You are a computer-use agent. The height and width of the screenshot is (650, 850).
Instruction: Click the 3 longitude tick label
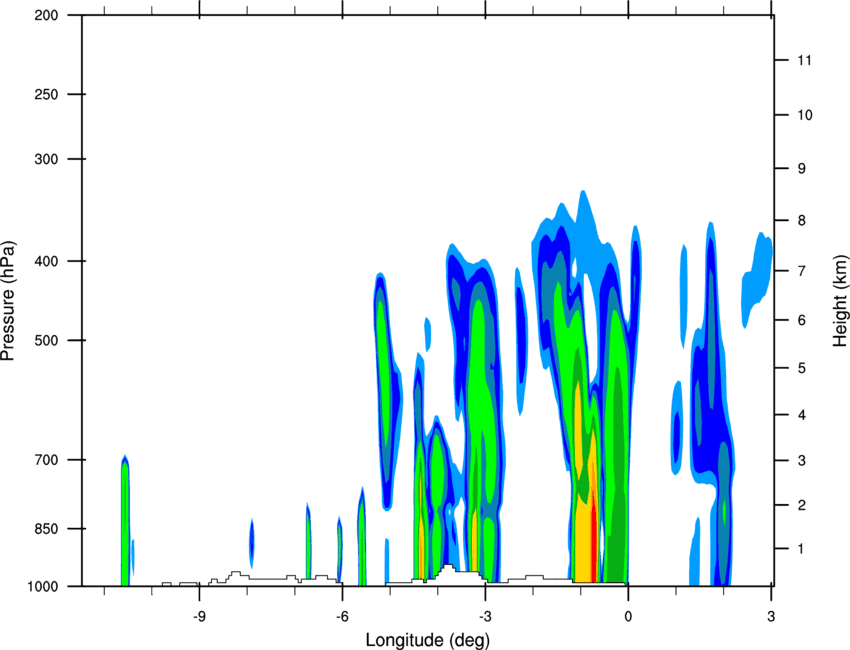(771, 616)
